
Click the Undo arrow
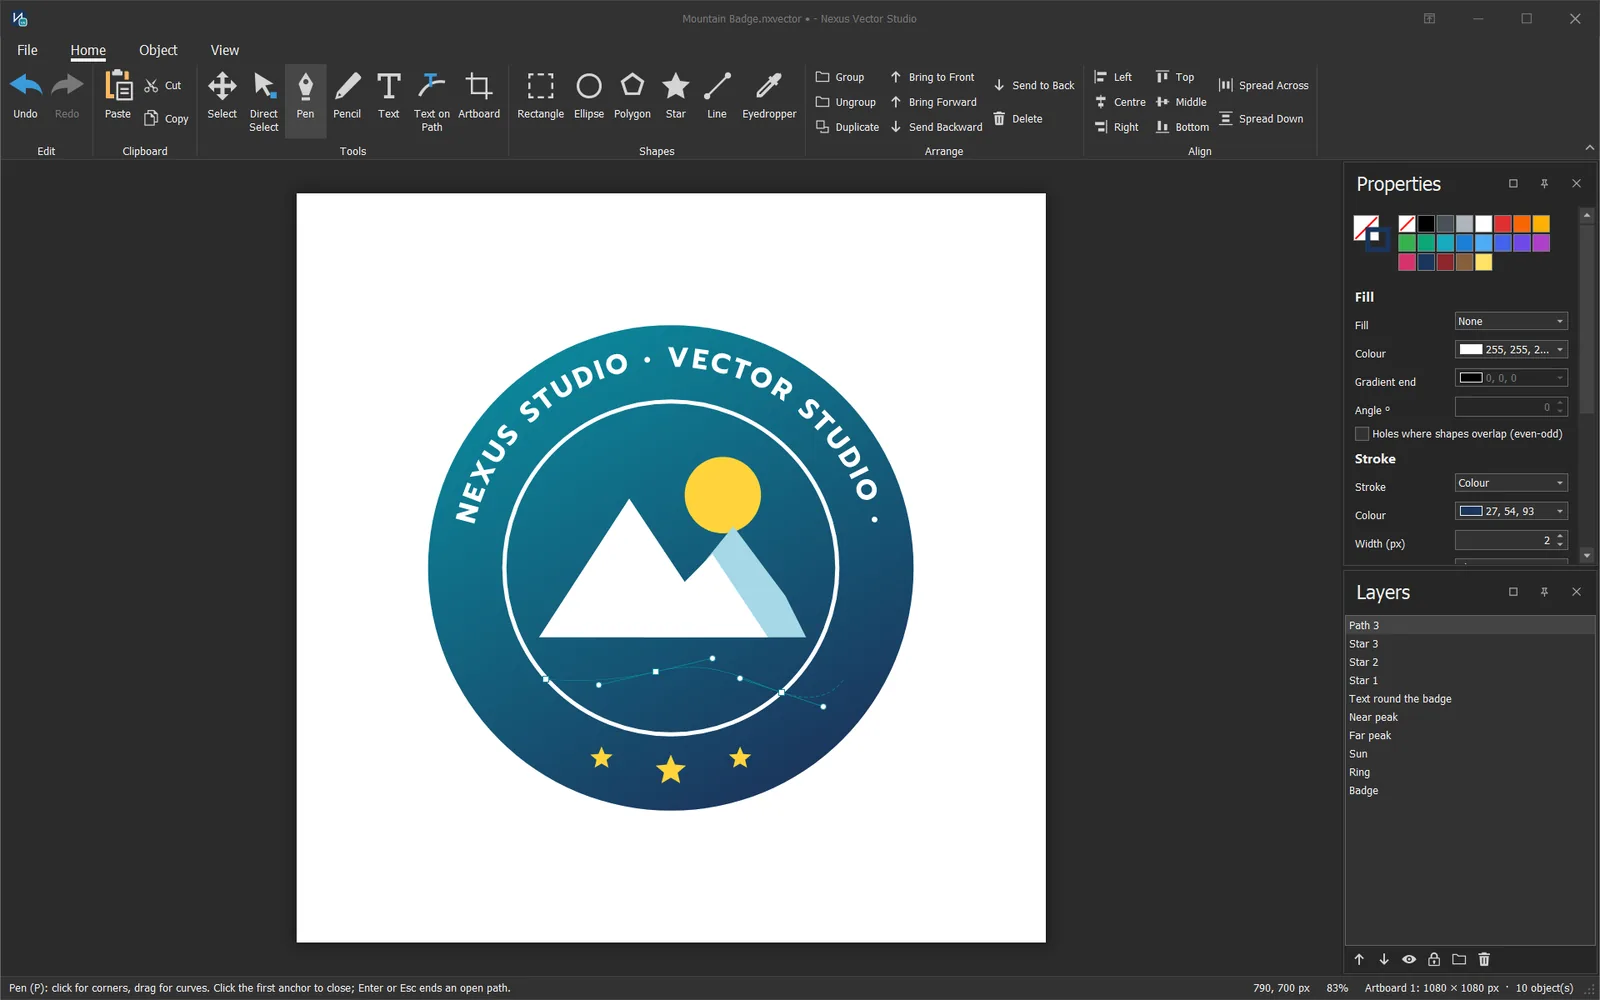point(26,96)
